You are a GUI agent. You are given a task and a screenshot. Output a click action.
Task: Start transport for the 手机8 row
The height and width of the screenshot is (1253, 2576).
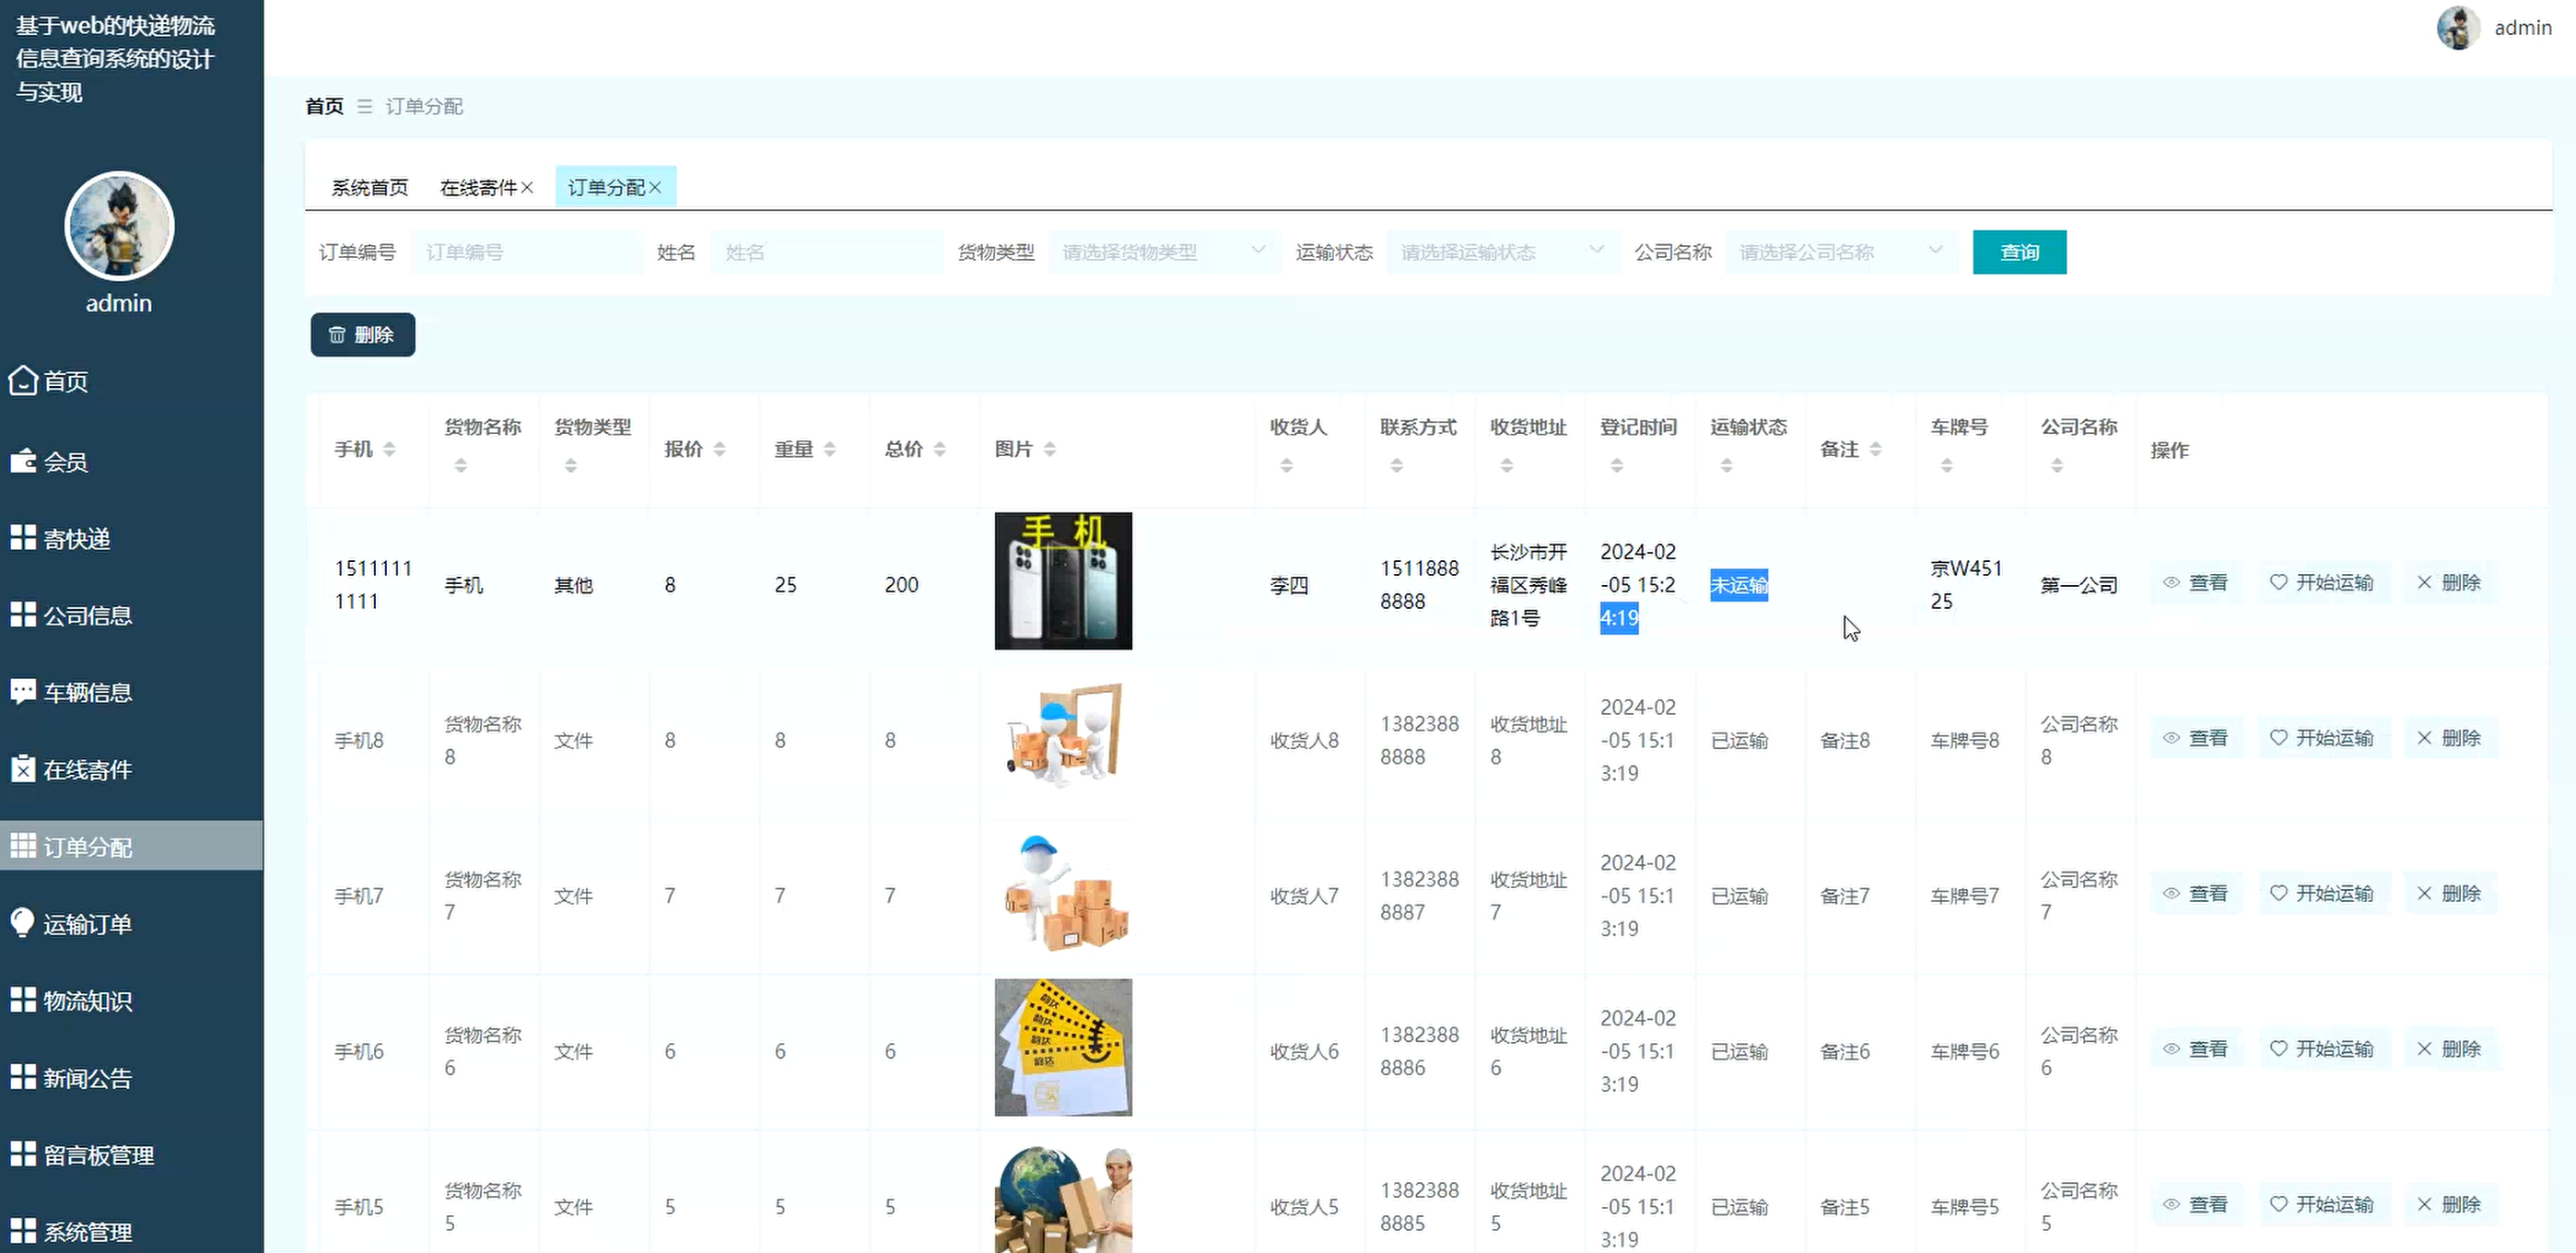tap(2322, 738)
